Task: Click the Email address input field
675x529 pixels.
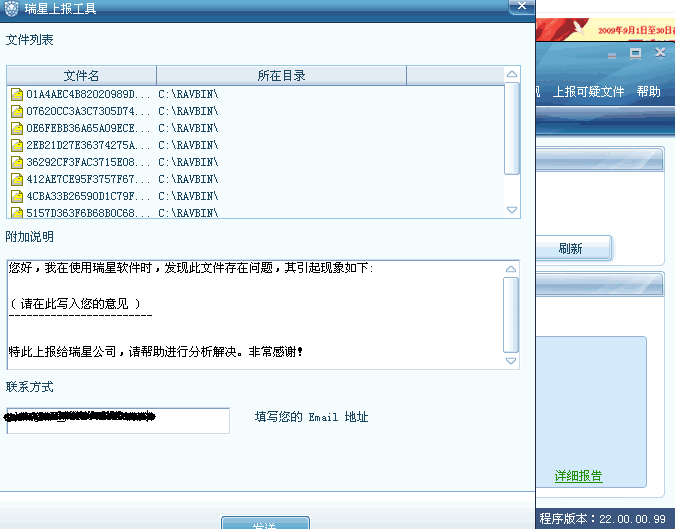Action: (x=118, y=421)
